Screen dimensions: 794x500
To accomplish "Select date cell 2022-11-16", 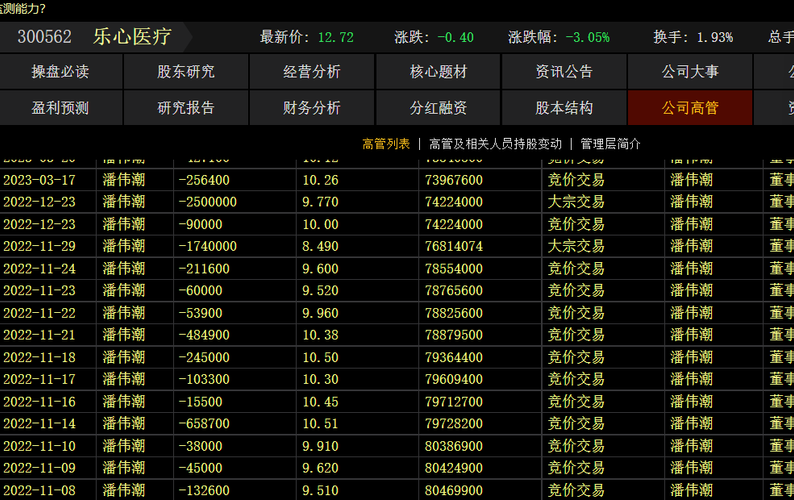I will pyautogui.click(x=39, y=402).
